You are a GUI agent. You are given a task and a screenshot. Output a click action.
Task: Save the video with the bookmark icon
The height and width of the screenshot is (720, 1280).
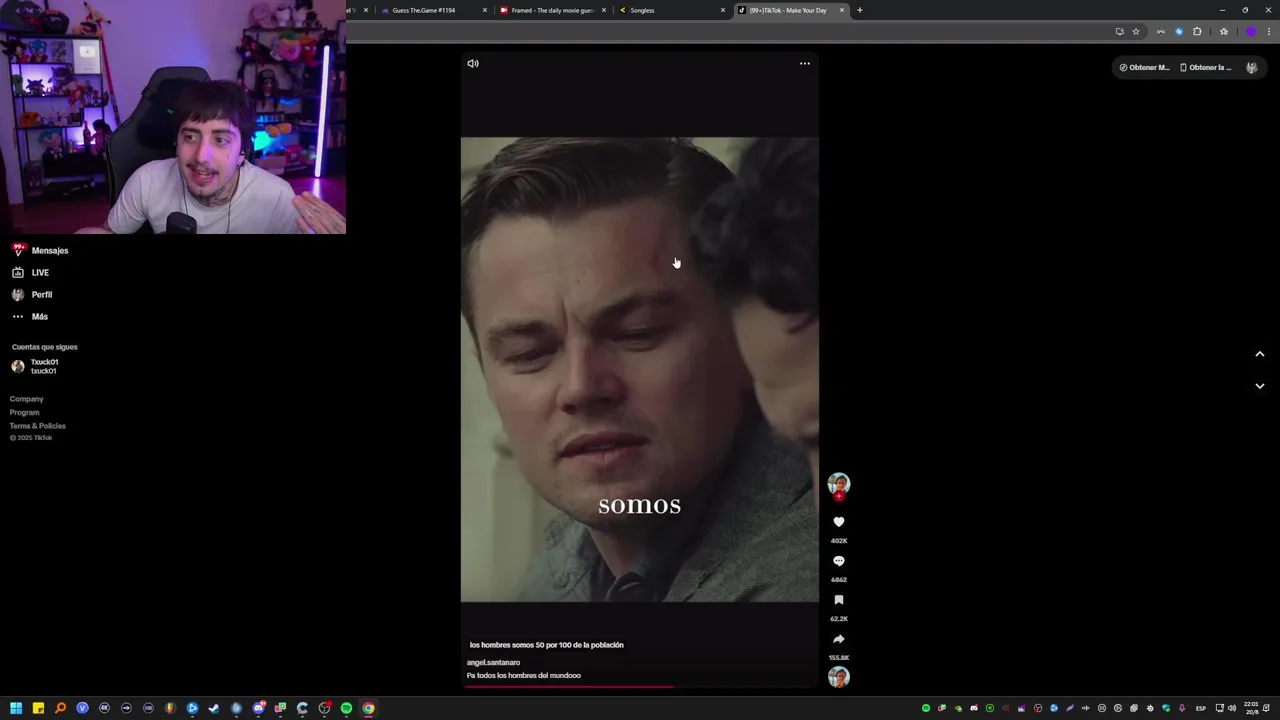coord(839,600)
